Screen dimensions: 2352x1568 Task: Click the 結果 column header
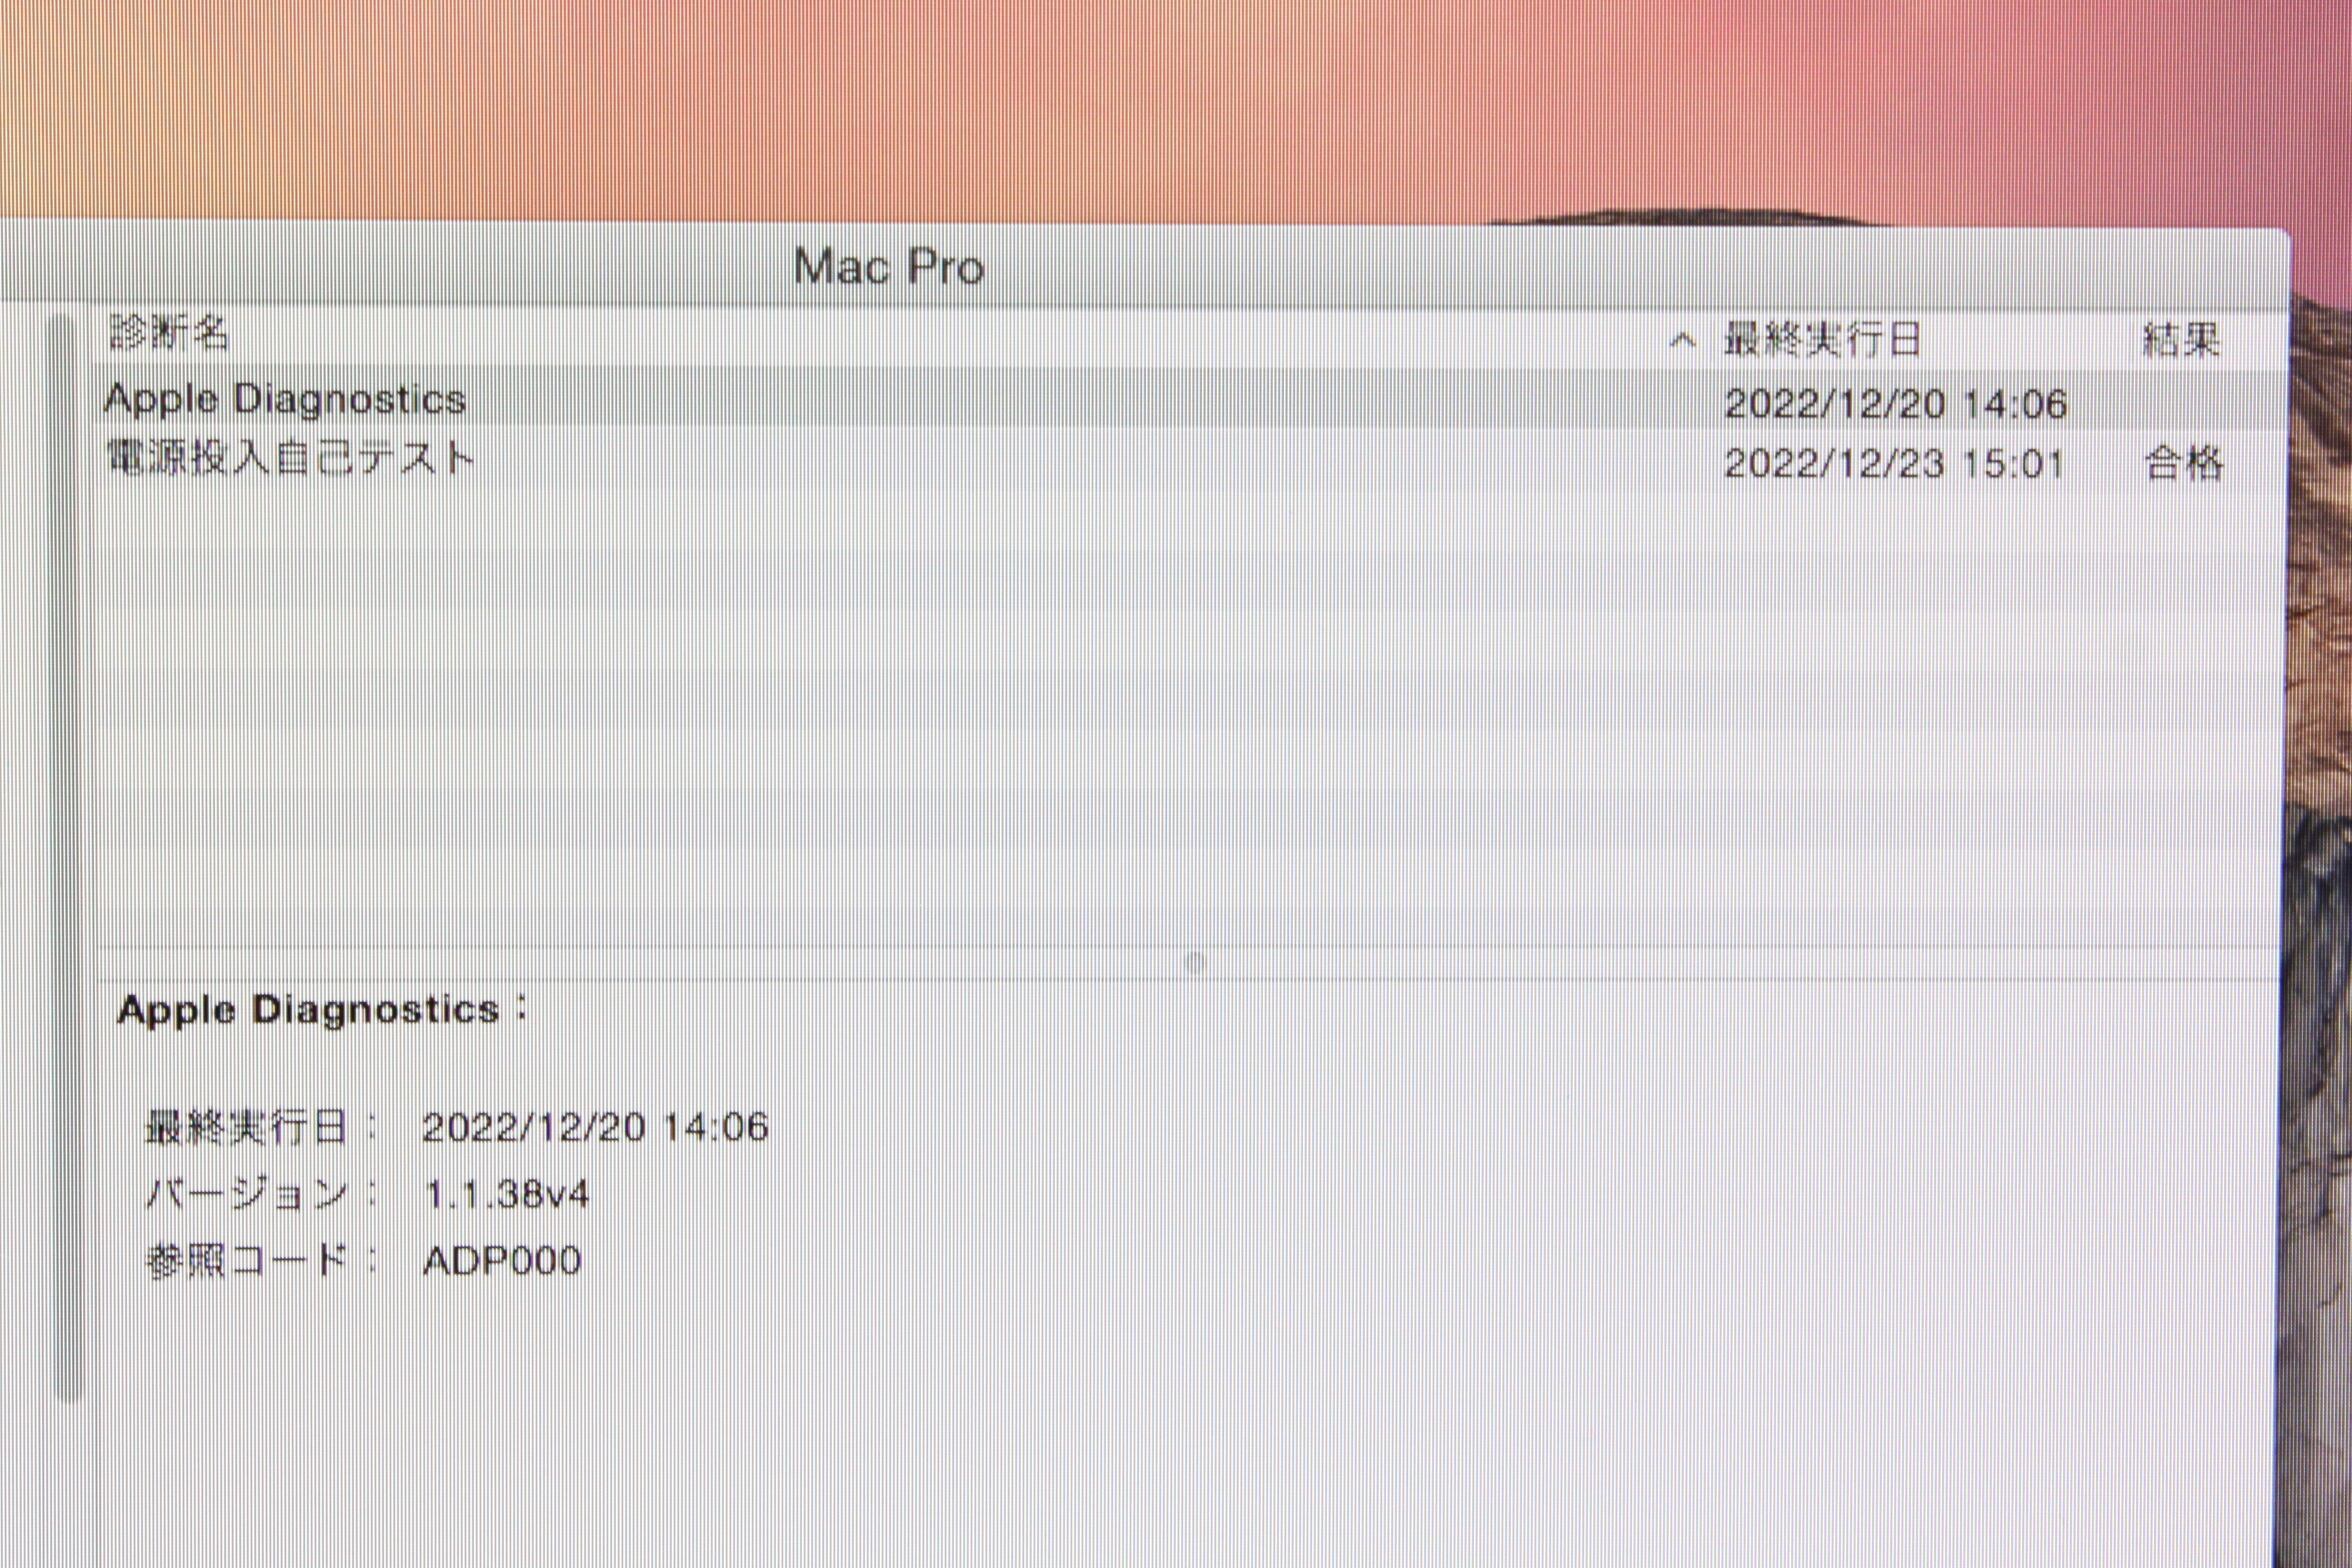point(2181,340)
